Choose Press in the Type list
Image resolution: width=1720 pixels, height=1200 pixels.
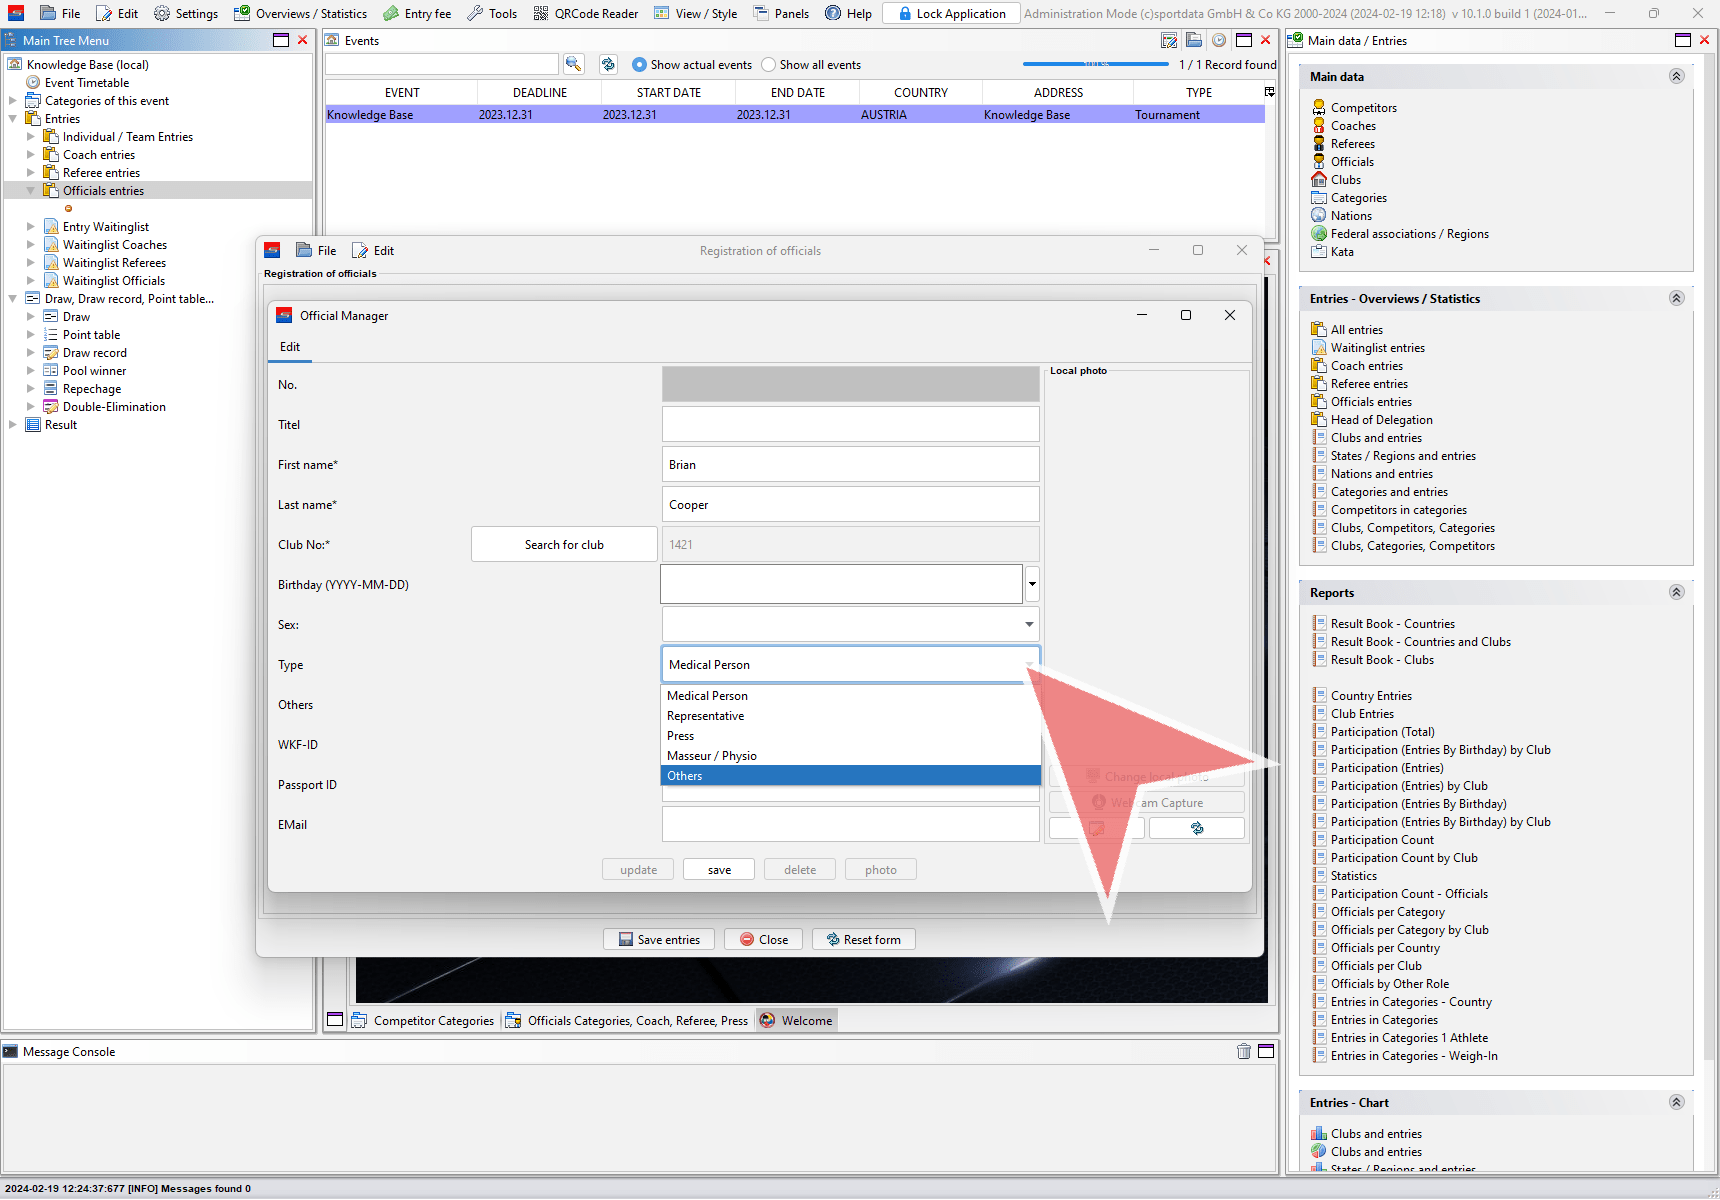851,736
